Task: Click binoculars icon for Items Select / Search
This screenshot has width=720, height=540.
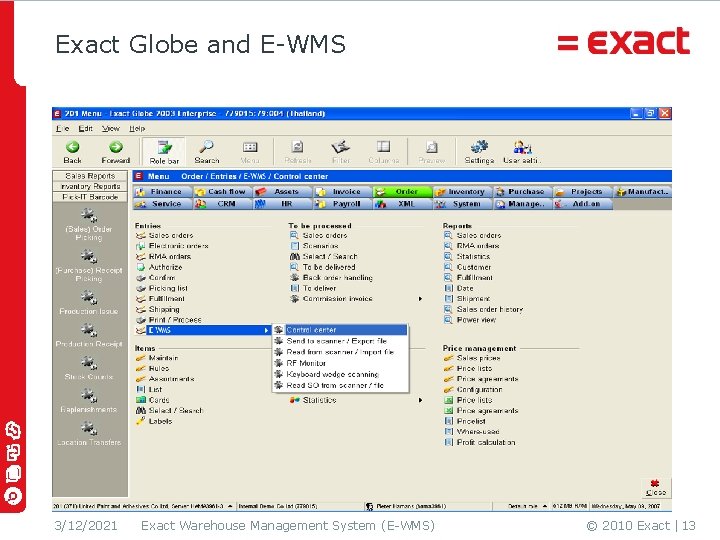Action: (141, 411)
